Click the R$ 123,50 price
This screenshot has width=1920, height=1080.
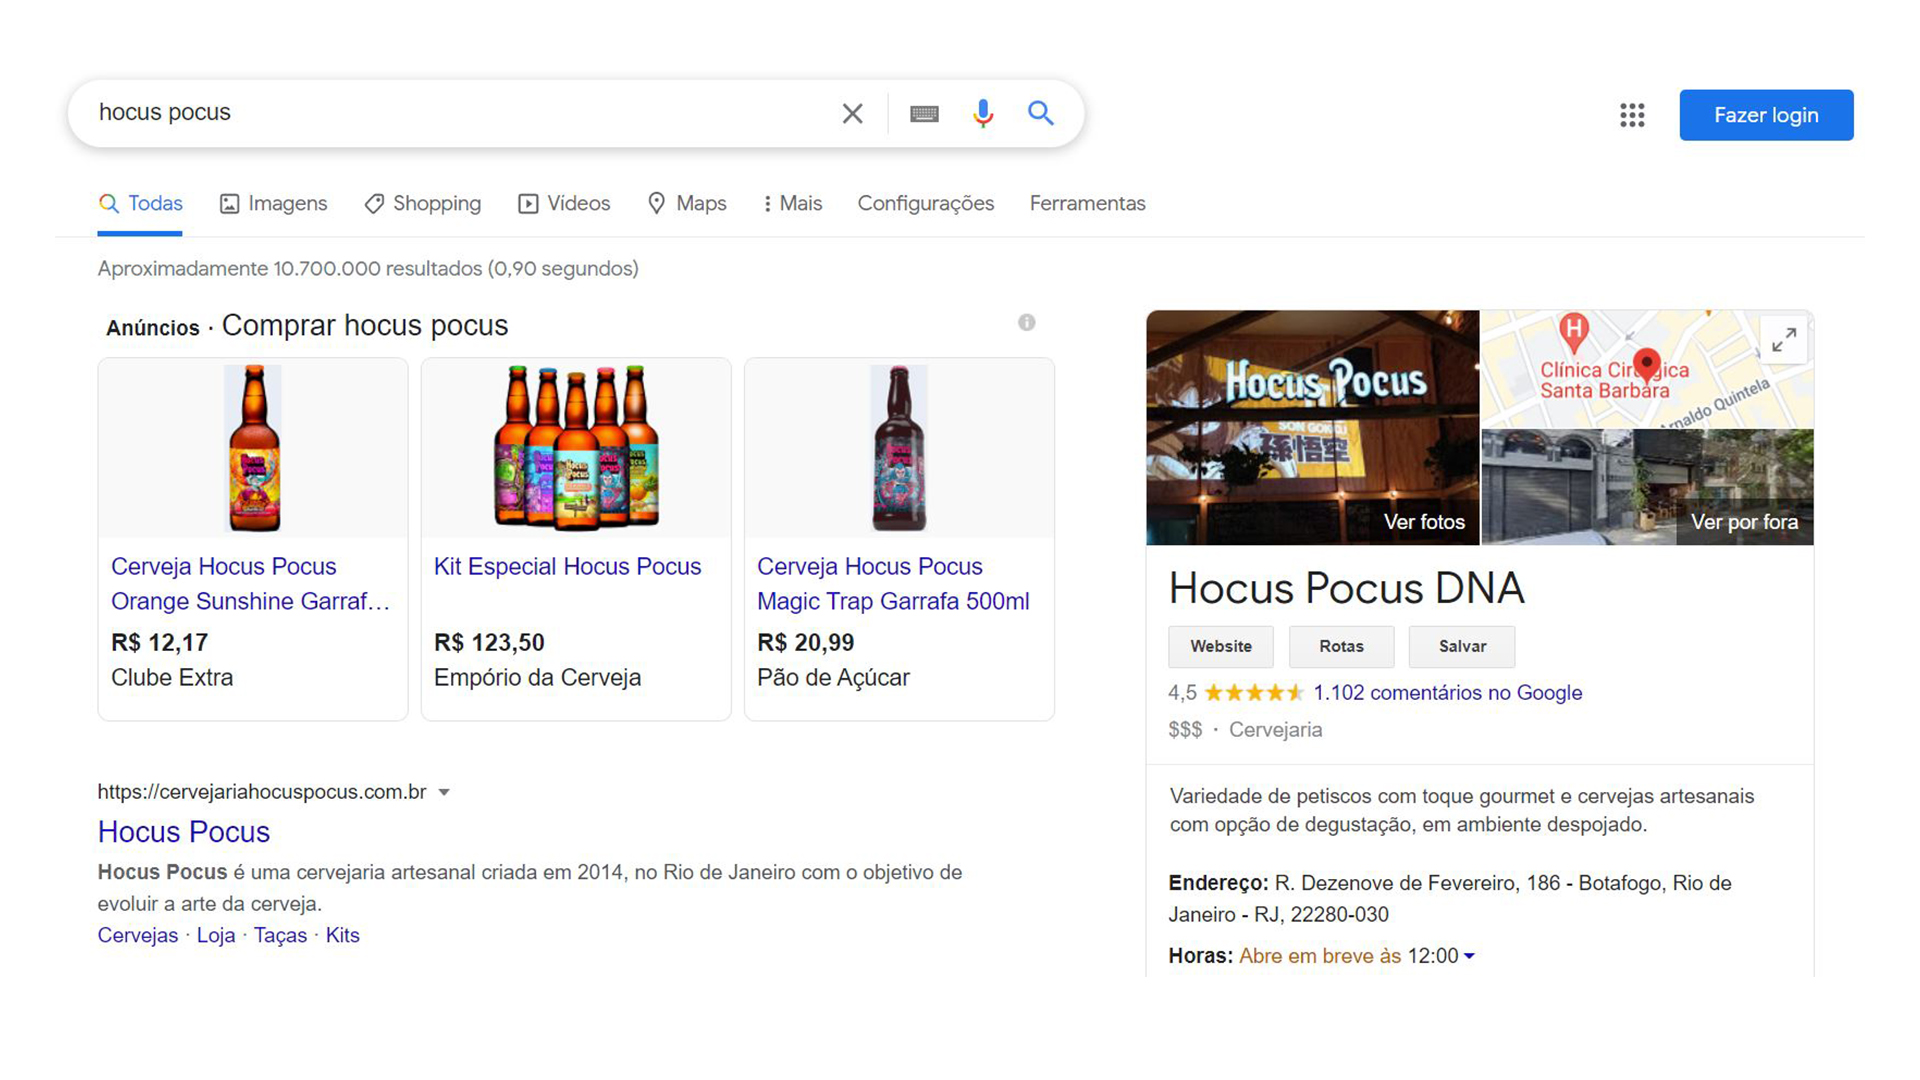[x=489, y=643]
